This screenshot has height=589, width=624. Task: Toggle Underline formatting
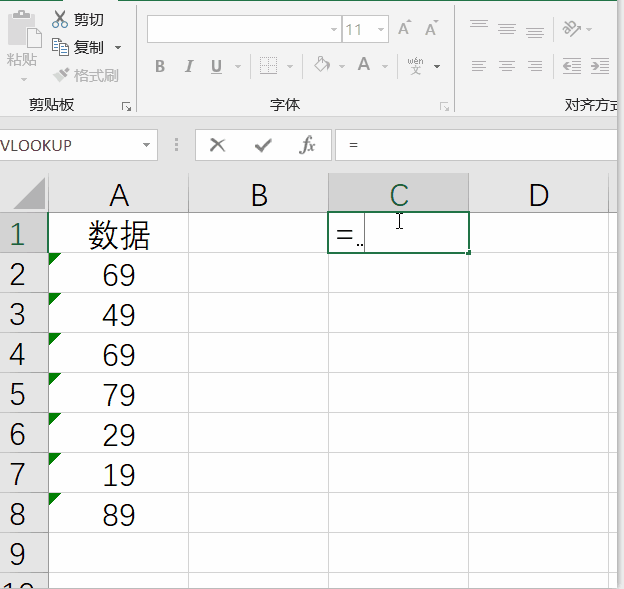pos(216,66)
